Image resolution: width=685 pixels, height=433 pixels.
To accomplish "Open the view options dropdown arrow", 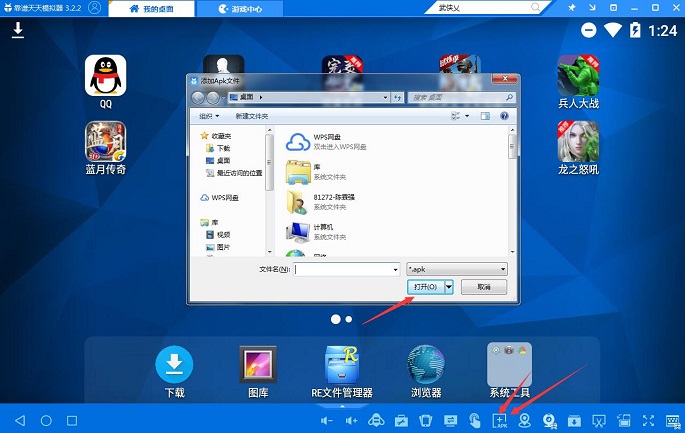I will pyautogui.click(x=467, y=116).
